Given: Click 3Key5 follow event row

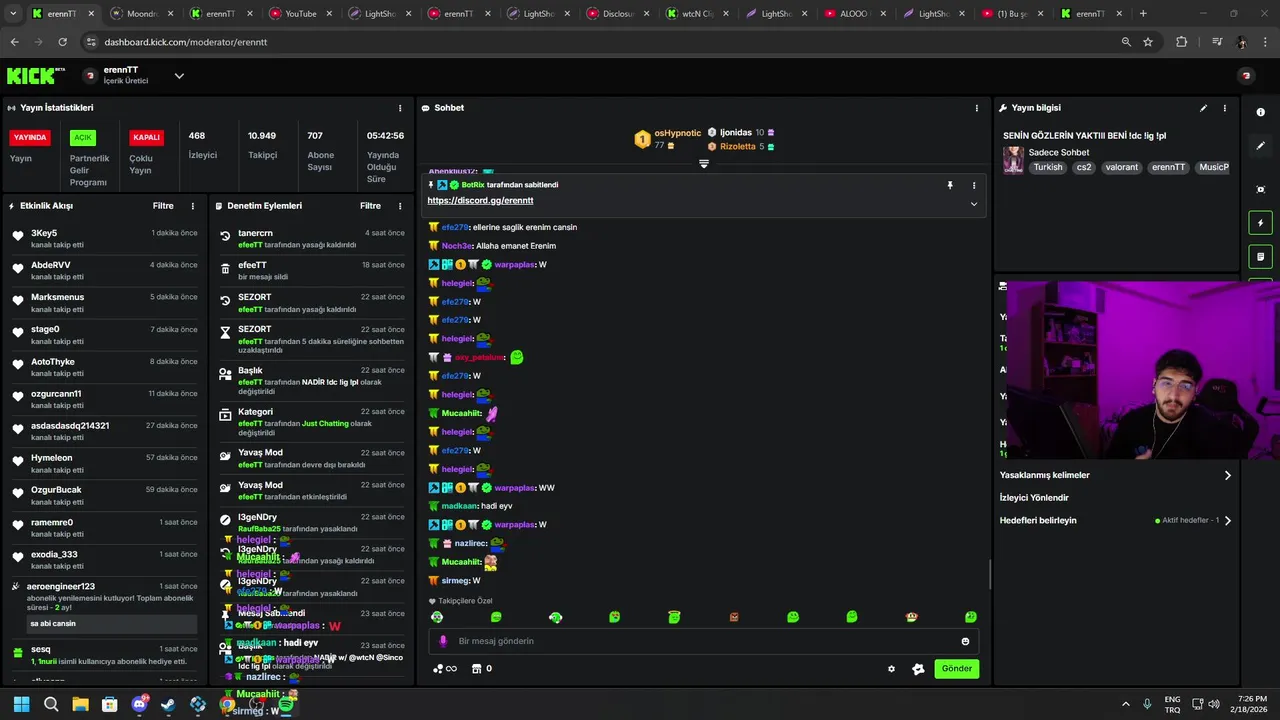Looking at the screenshot, I should (105, 238).
